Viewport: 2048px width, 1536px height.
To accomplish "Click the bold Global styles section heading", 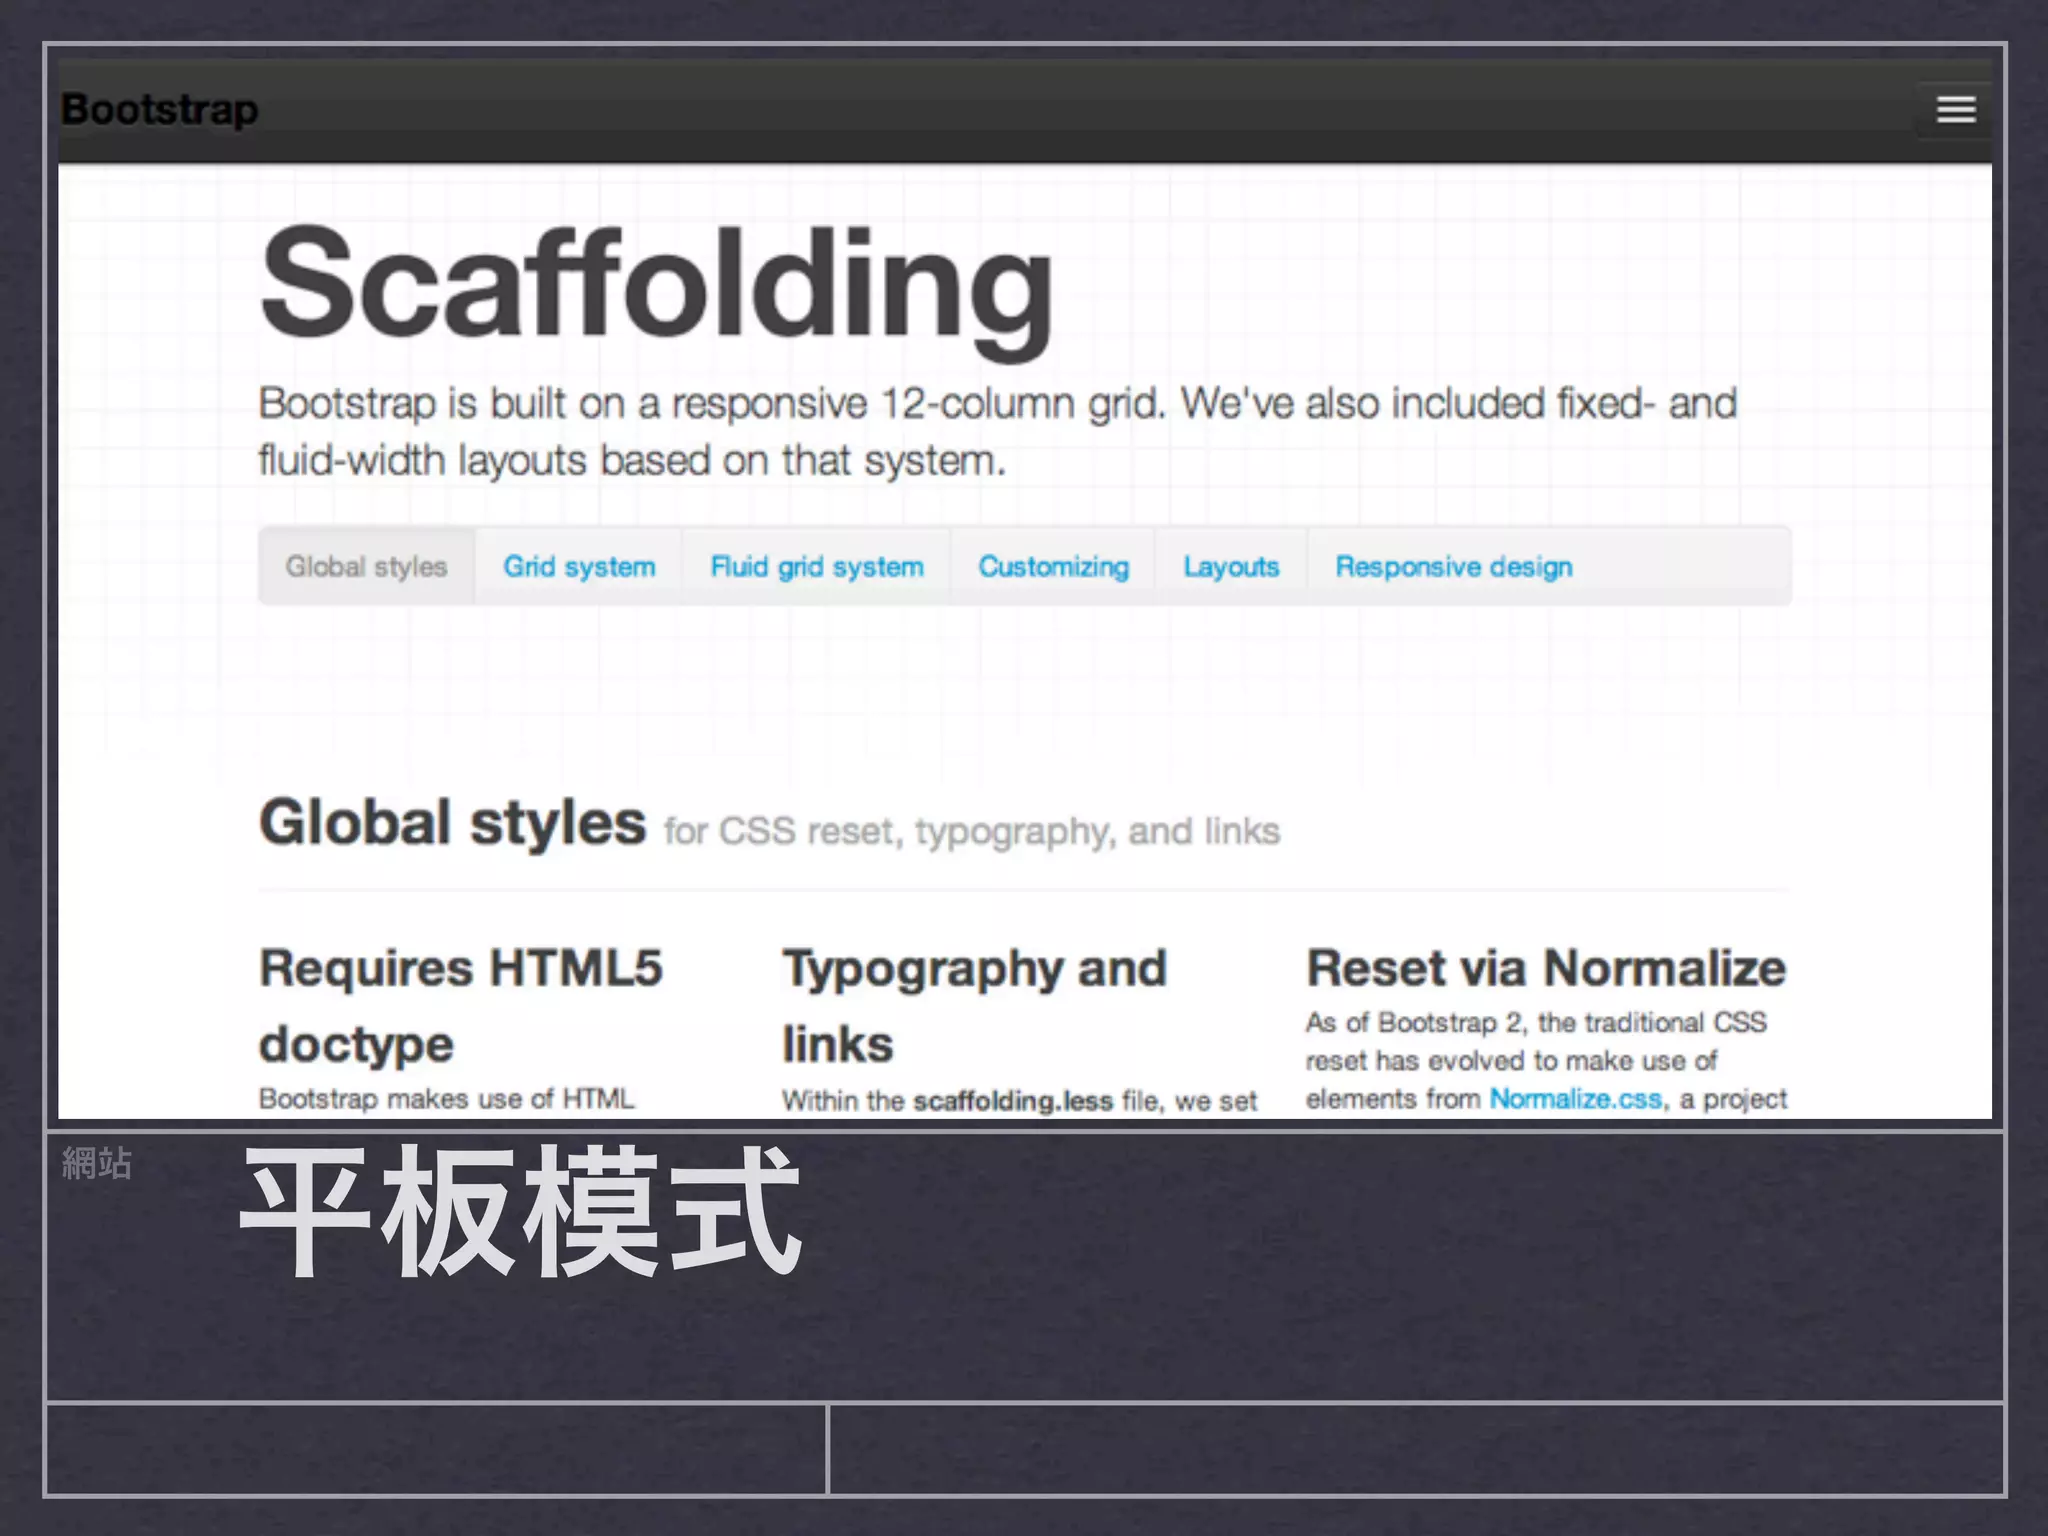I will tap(452, 822).
